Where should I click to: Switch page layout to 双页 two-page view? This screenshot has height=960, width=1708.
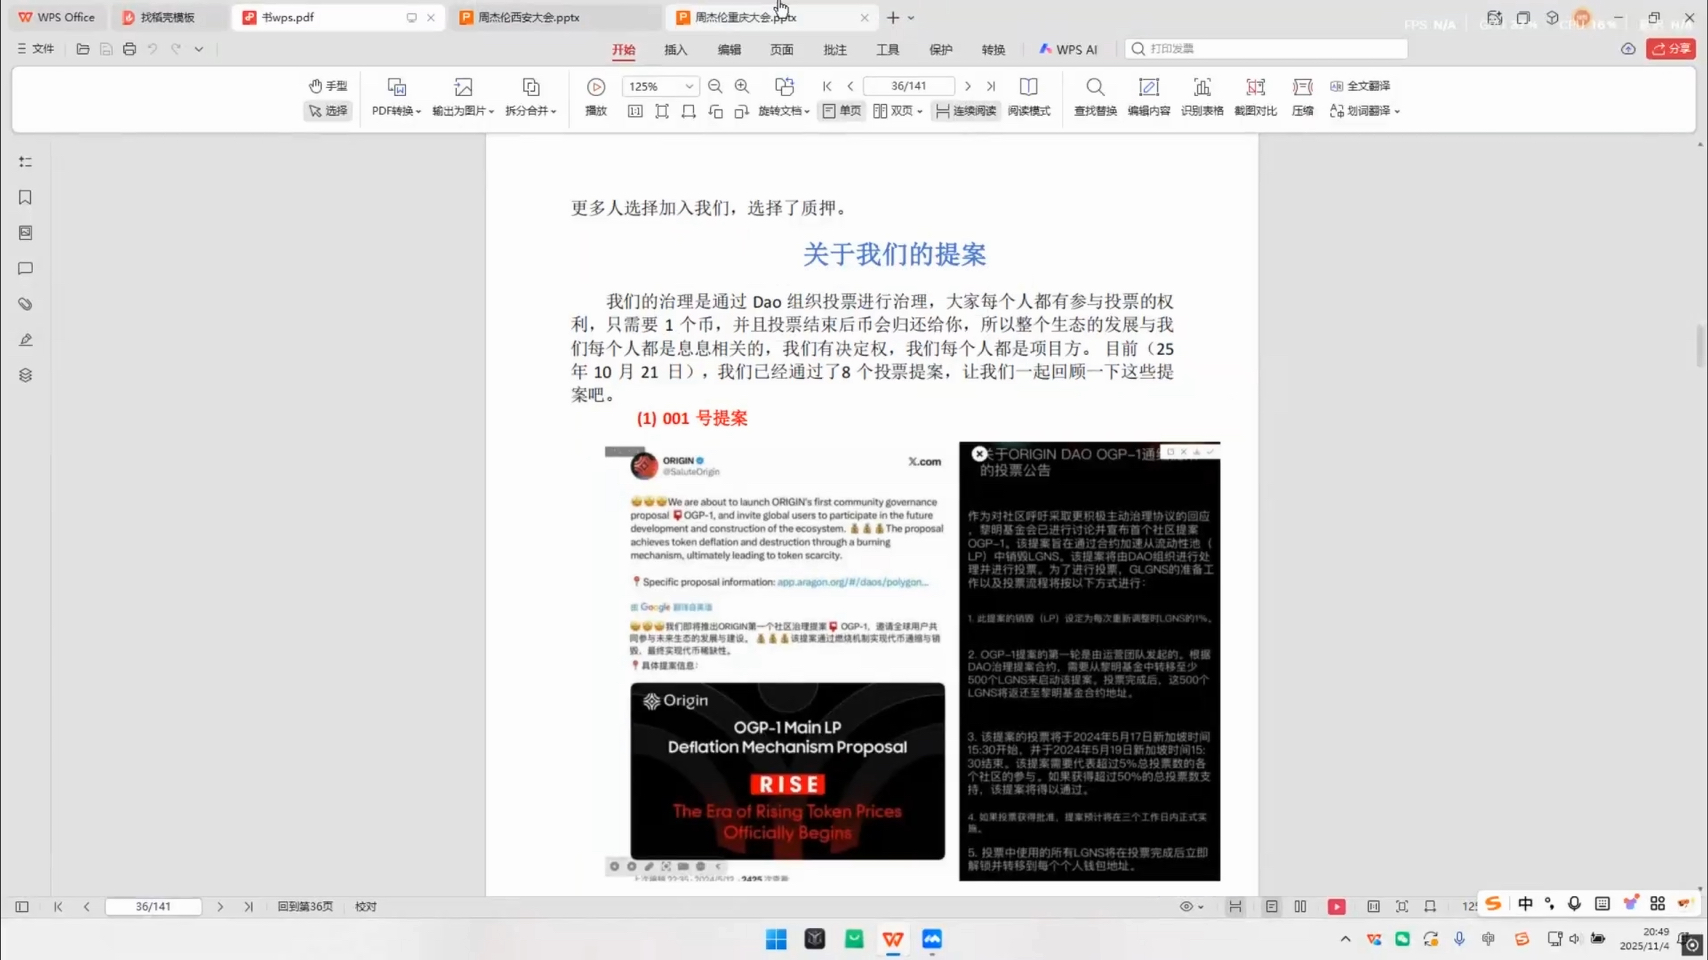pos(894,111)
